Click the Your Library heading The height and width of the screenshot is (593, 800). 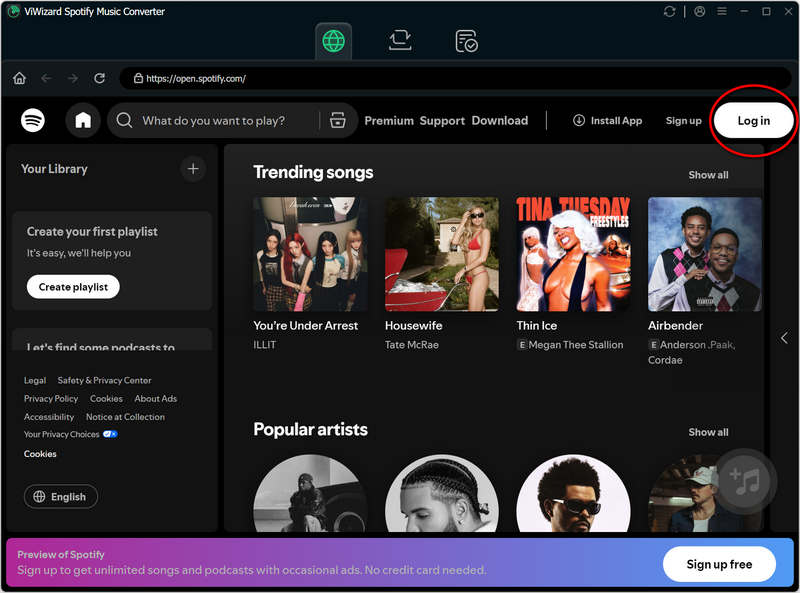click(x=54, y=169)
